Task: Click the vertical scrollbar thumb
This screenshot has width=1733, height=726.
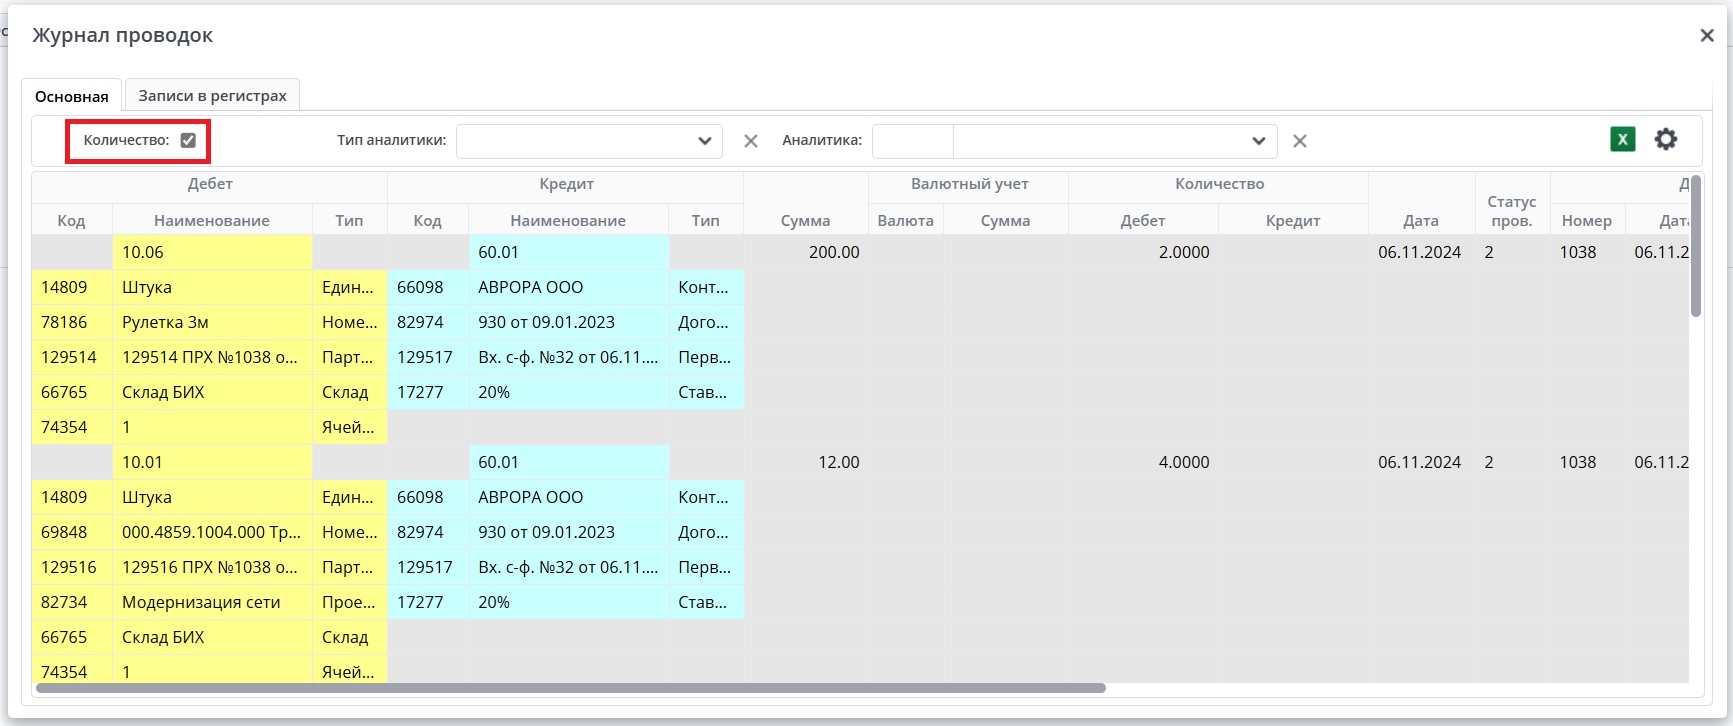Action: (1695, 245)
